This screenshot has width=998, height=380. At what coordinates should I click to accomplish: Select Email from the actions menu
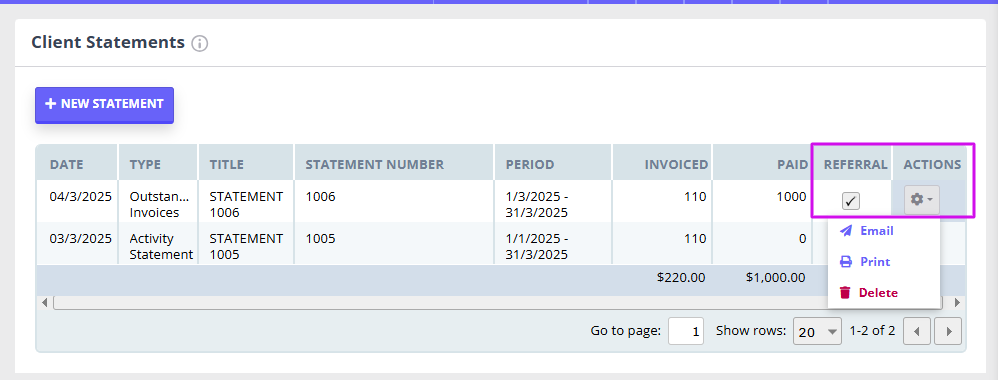coord(876,231)
